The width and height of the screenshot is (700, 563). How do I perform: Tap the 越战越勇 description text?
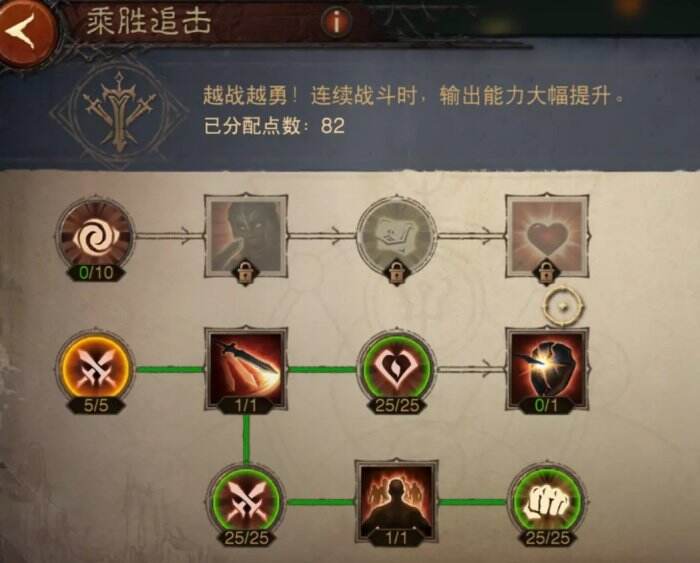[413, 96]
